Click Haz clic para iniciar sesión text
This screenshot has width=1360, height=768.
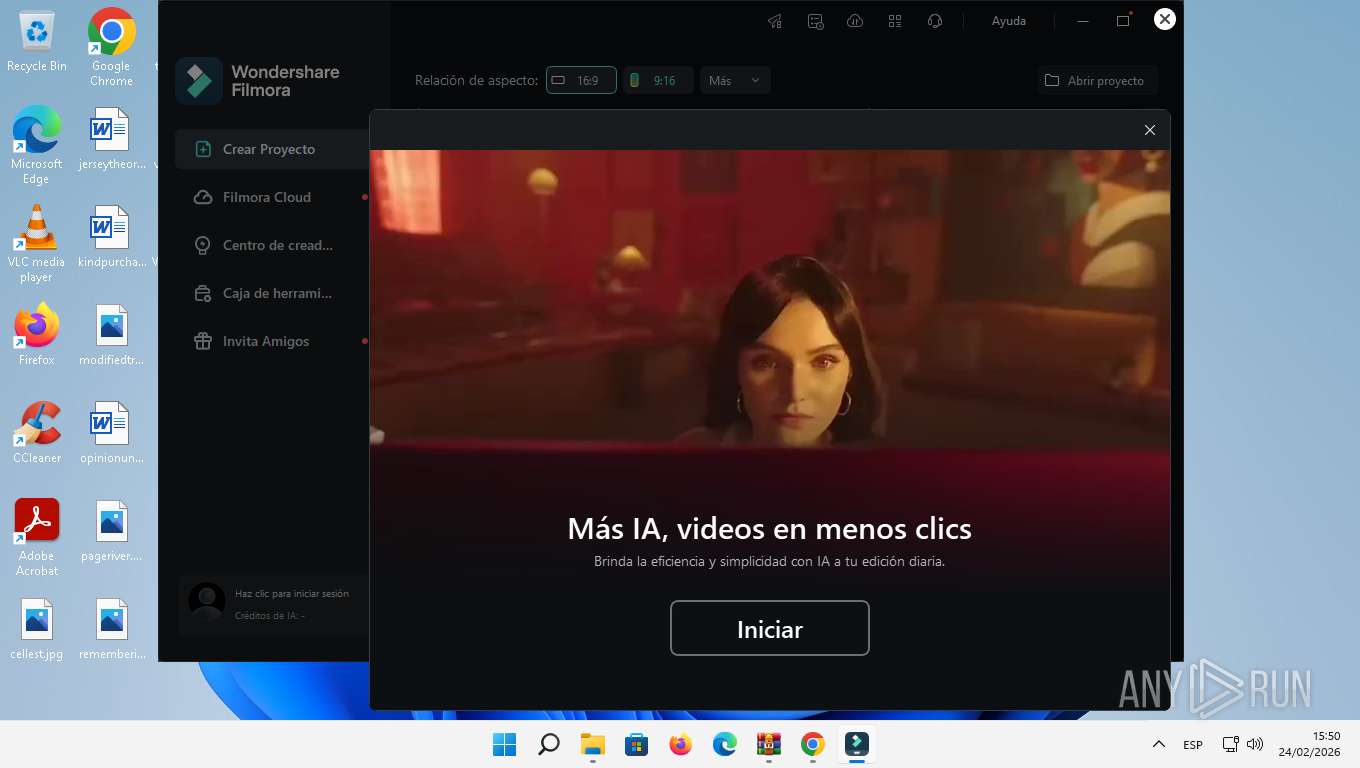292,593
